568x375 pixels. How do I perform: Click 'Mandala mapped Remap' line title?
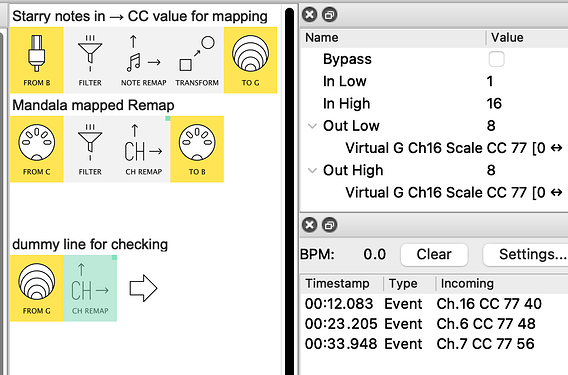tap(93, 105)
